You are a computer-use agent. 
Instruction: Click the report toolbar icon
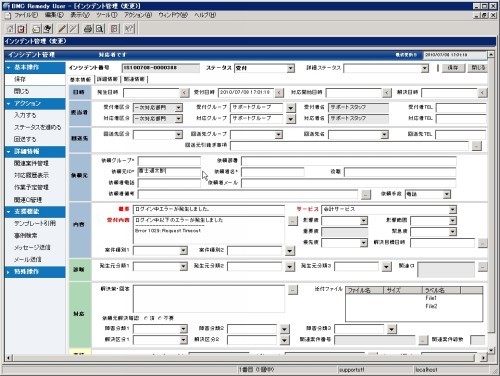point(114,29)
